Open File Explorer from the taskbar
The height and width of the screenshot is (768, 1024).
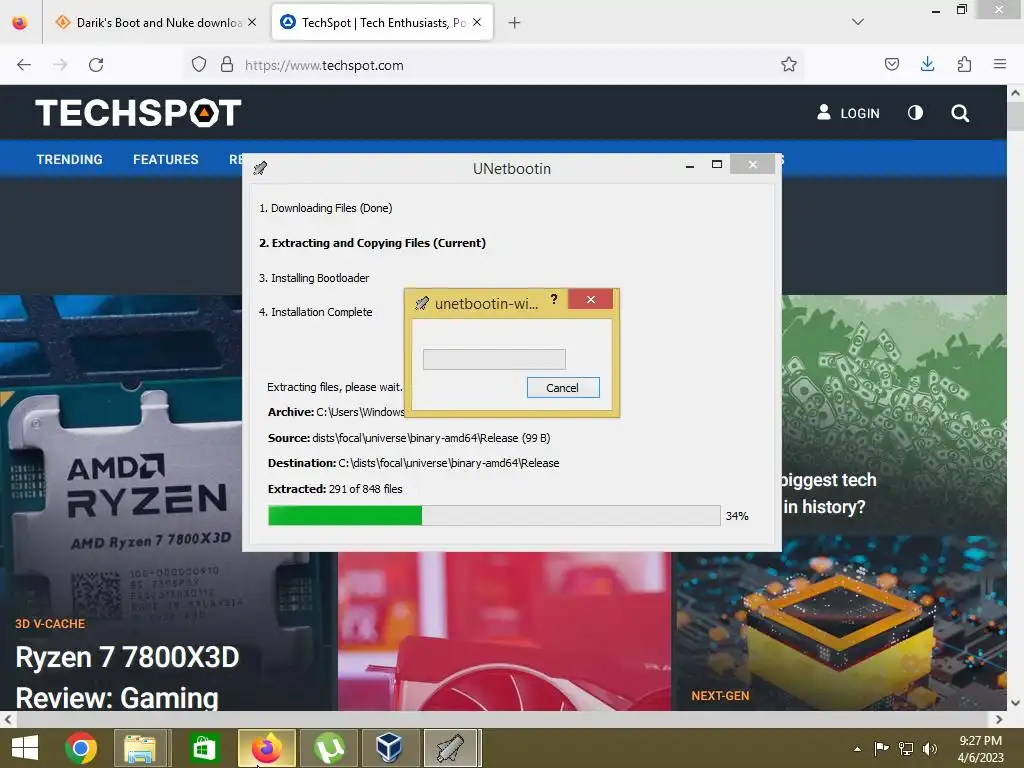(140, 748)
